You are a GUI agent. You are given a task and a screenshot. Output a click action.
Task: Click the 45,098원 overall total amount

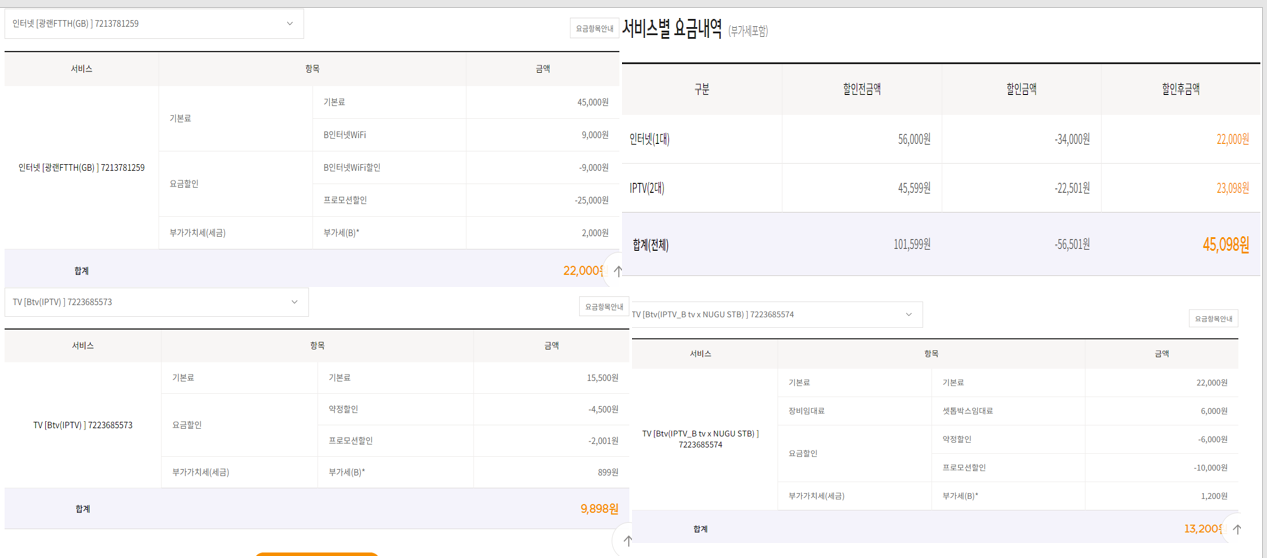coord(1225,244)
